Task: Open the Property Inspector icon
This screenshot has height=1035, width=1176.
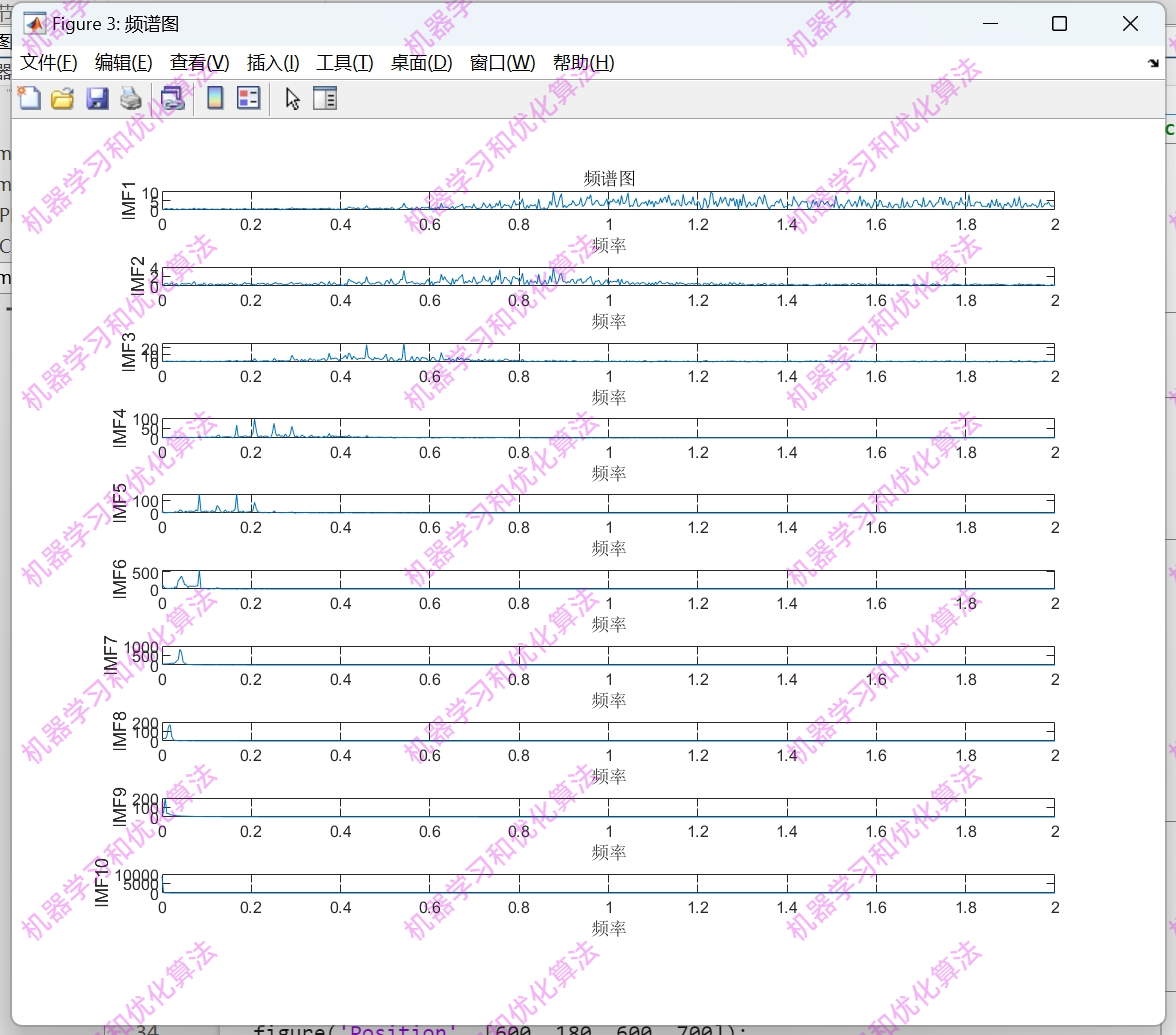Action: pos(325,98)
